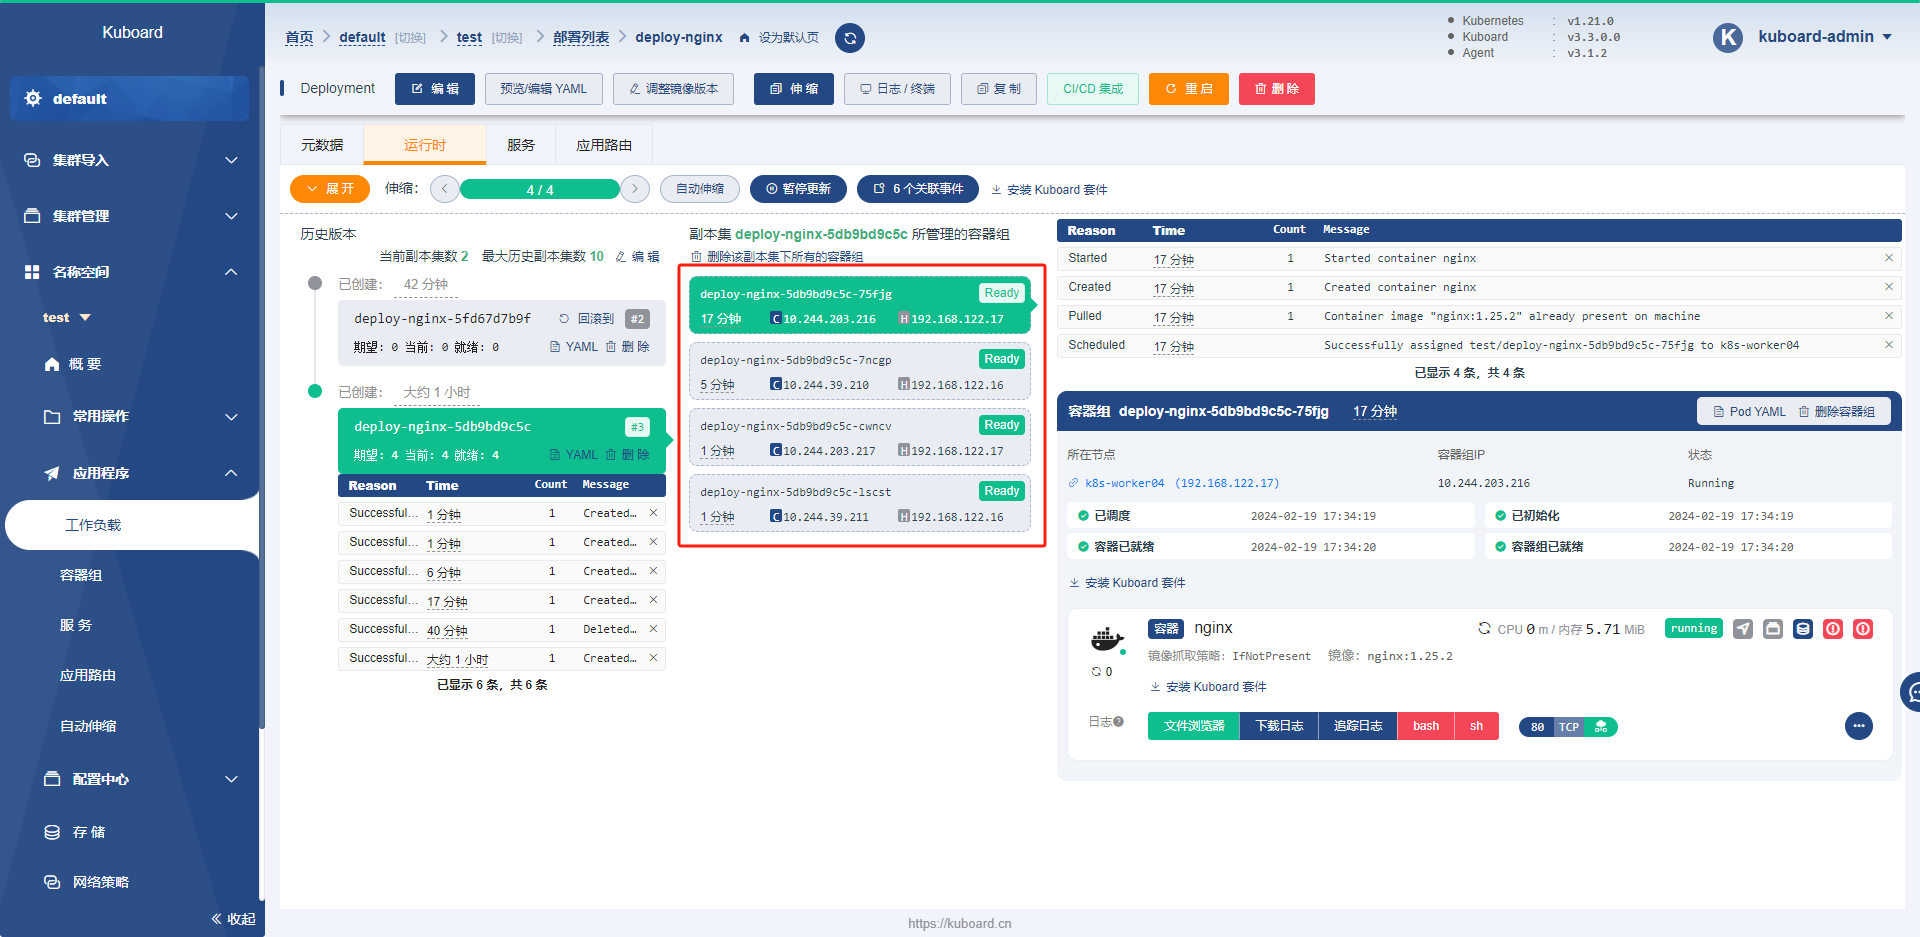This screenshot has height=937, width=1920.
Task: Edit the max history replica set count
Action: 637,257
